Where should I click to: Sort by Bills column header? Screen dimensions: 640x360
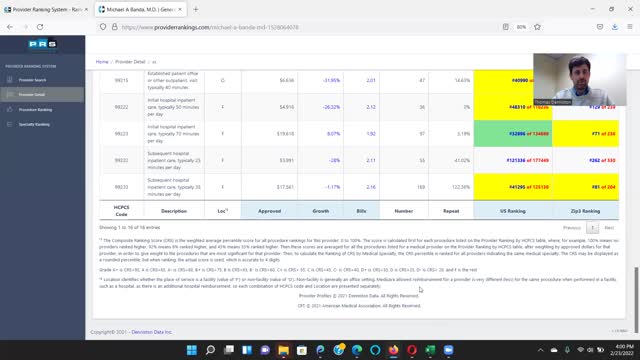click(361, 211)
